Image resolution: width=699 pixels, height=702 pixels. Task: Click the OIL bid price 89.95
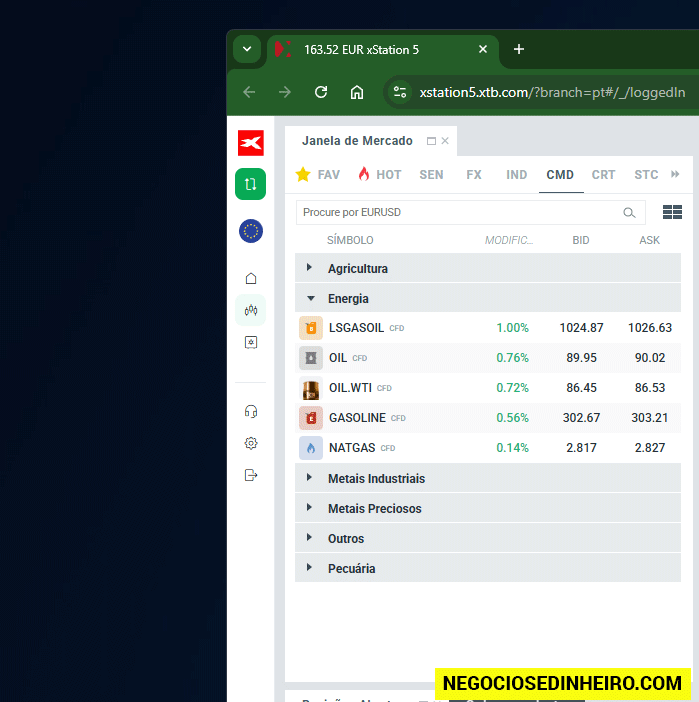581,358
